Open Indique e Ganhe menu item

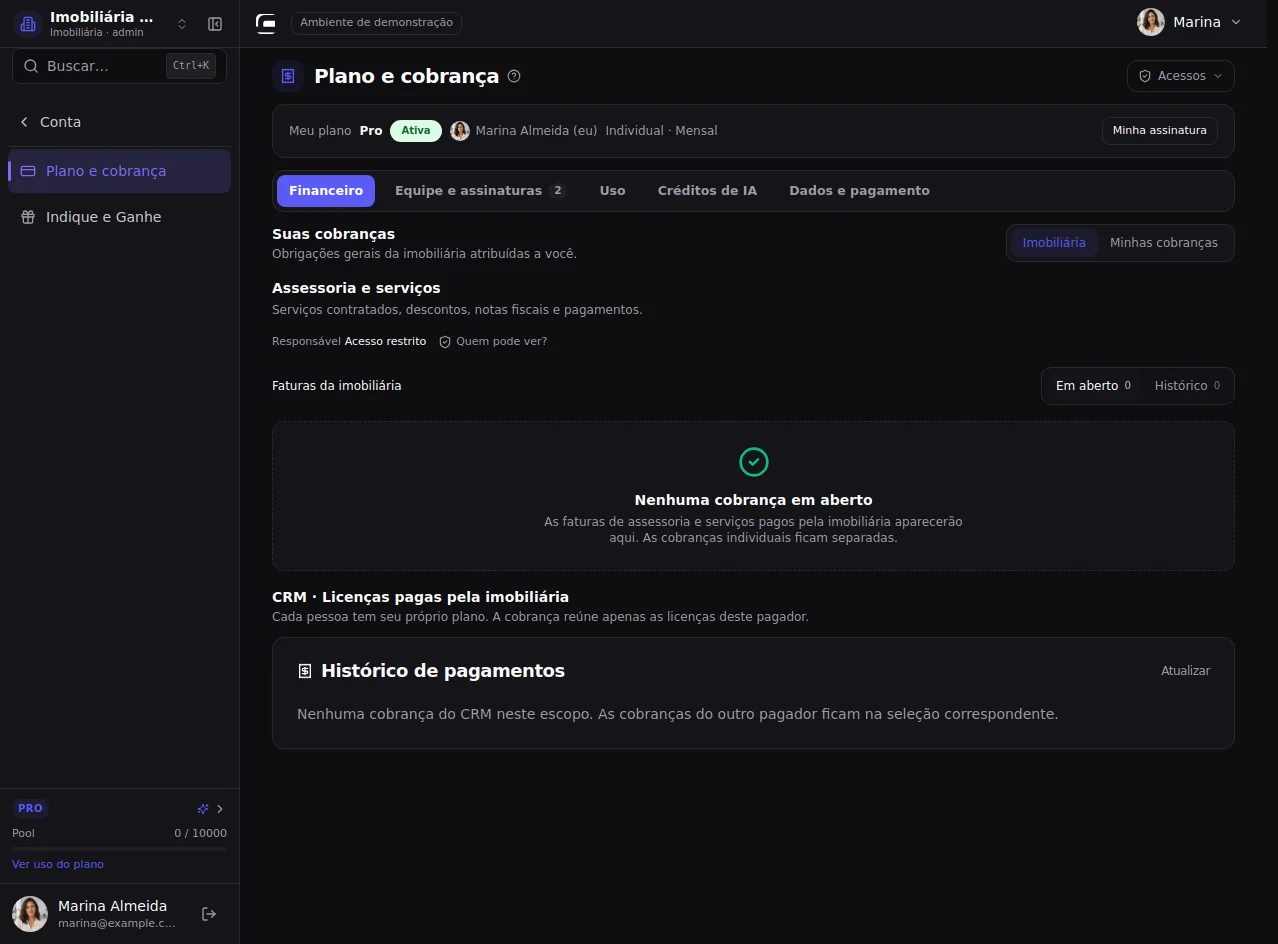119,217
